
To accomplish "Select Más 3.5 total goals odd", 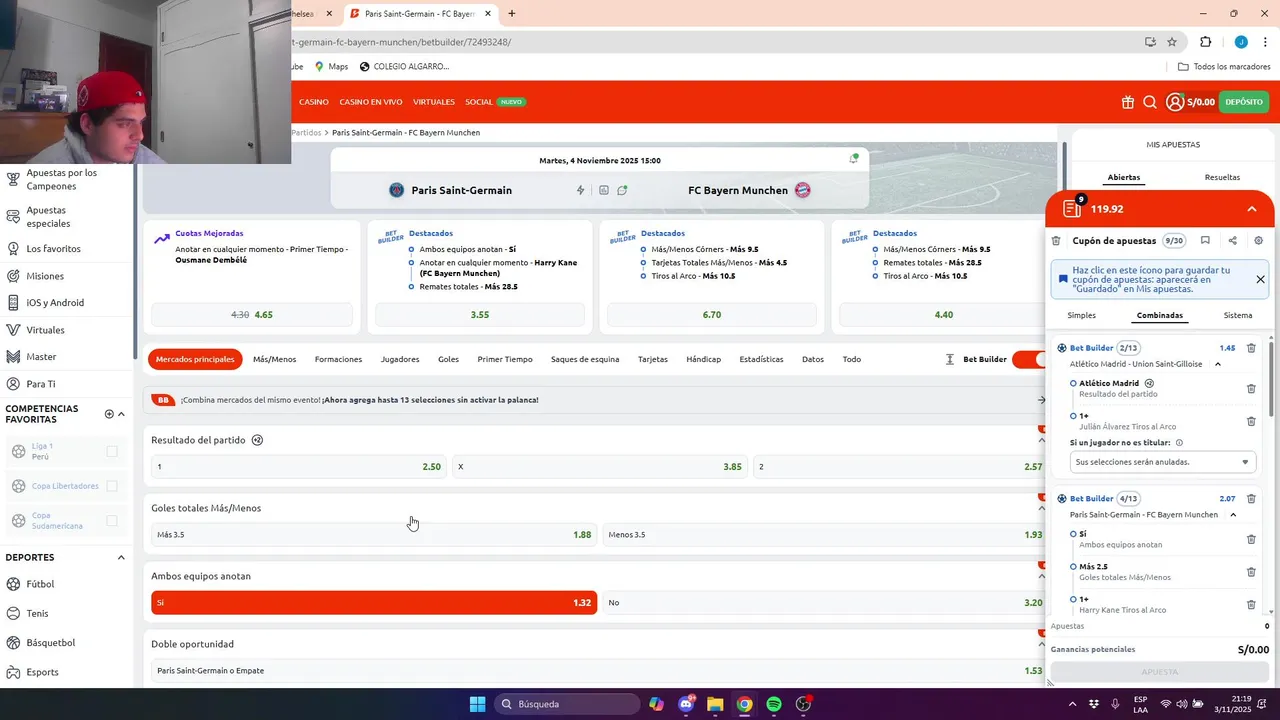I will pyautogui.click(x=374, y=535).
